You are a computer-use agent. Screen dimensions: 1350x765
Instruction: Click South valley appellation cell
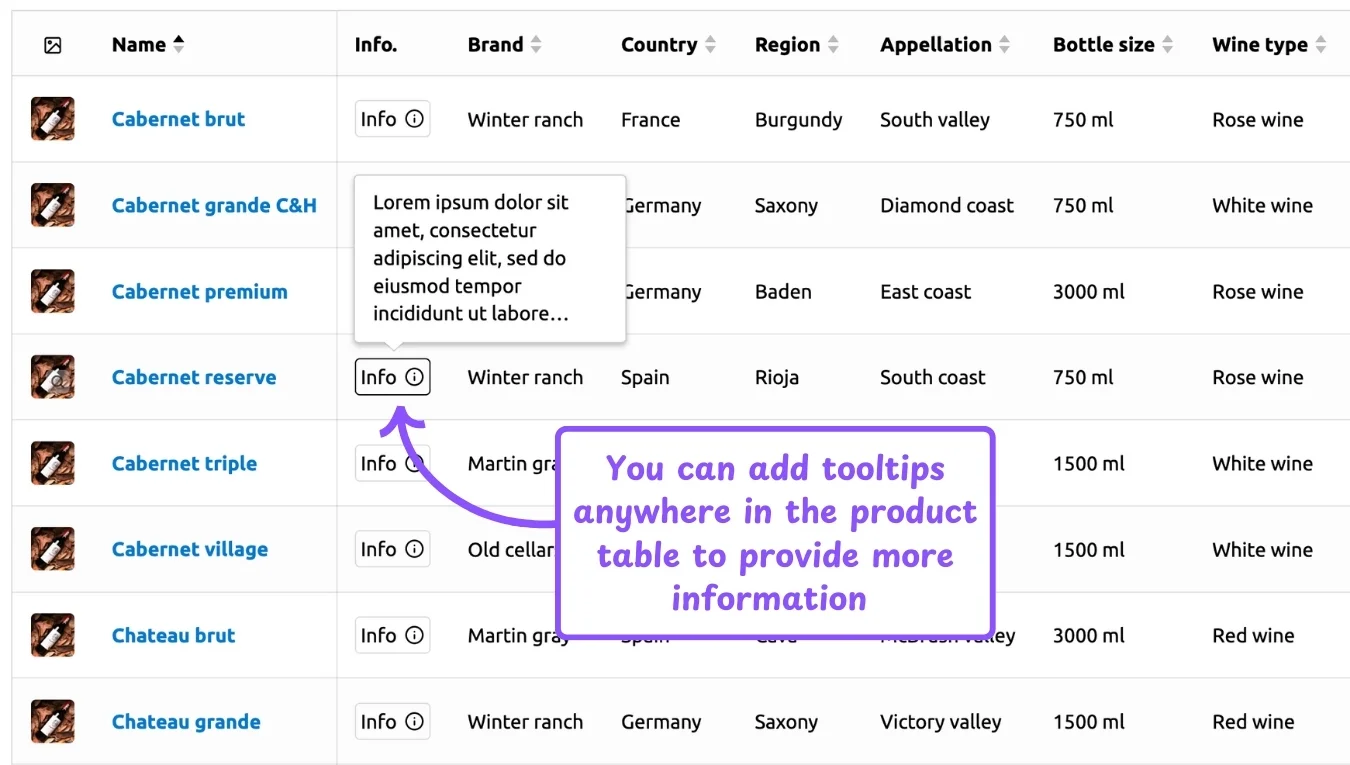934,120
